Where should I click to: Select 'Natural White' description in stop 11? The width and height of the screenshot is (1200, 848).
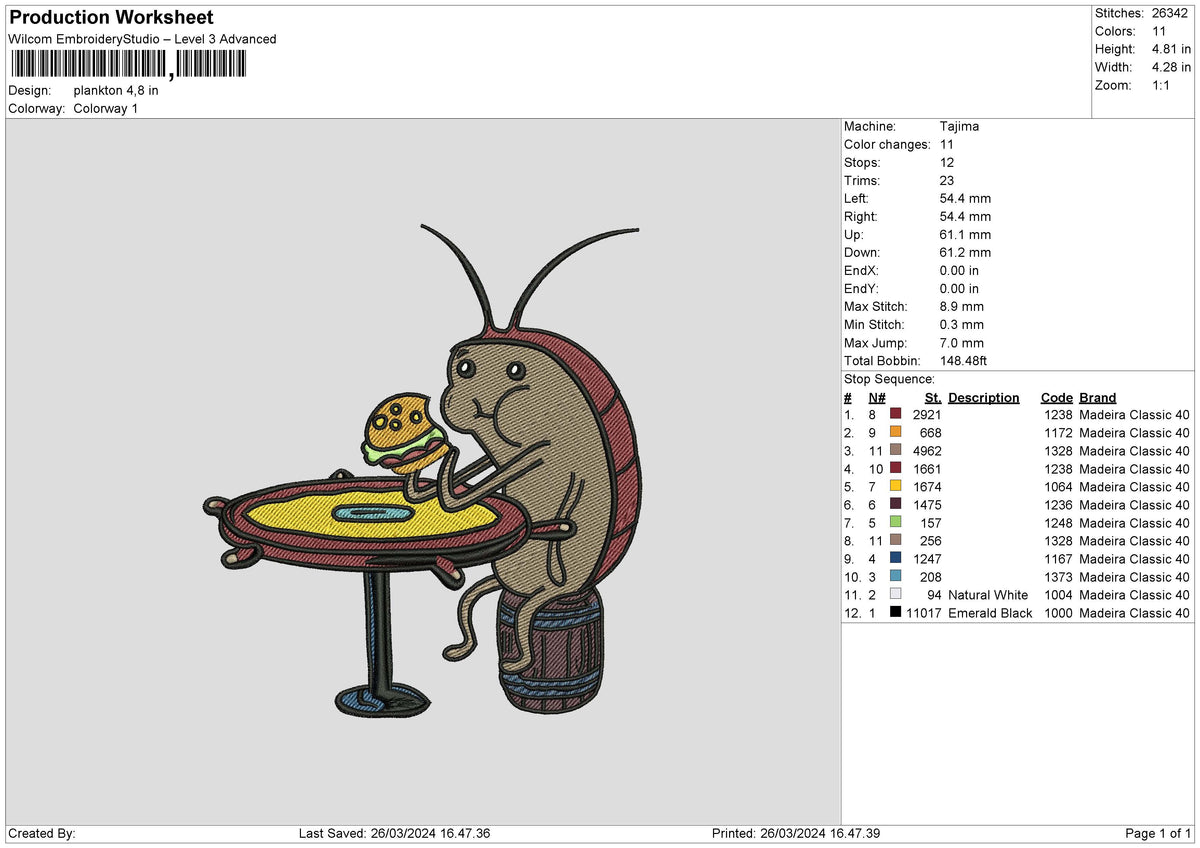pyautogui.click(x=988, y=594)
